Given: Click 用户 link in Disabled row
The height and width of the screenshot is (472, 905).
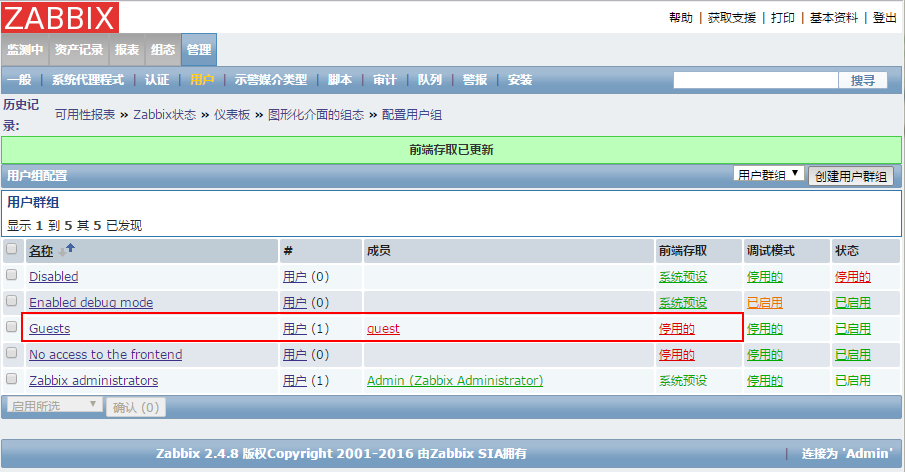Looking at the screenshot, I should click(295, 276).
